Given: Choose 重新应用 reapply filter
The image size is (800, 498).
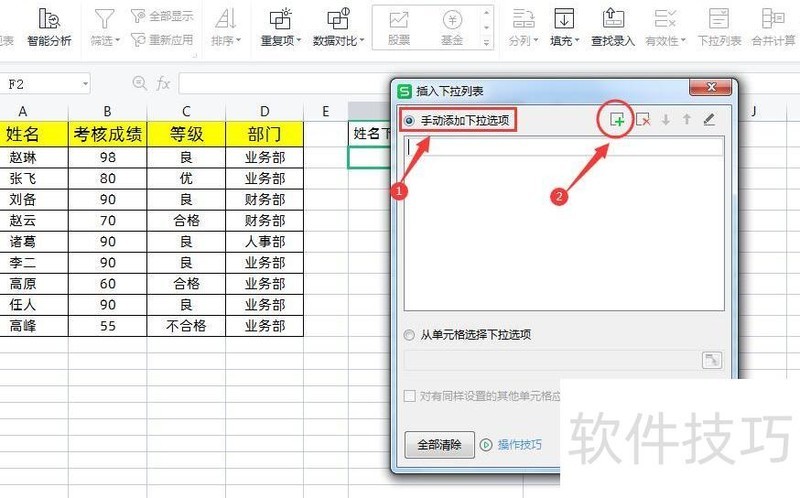Looking at the screenshot, I should pyautogui.click(x=162, y=39).
